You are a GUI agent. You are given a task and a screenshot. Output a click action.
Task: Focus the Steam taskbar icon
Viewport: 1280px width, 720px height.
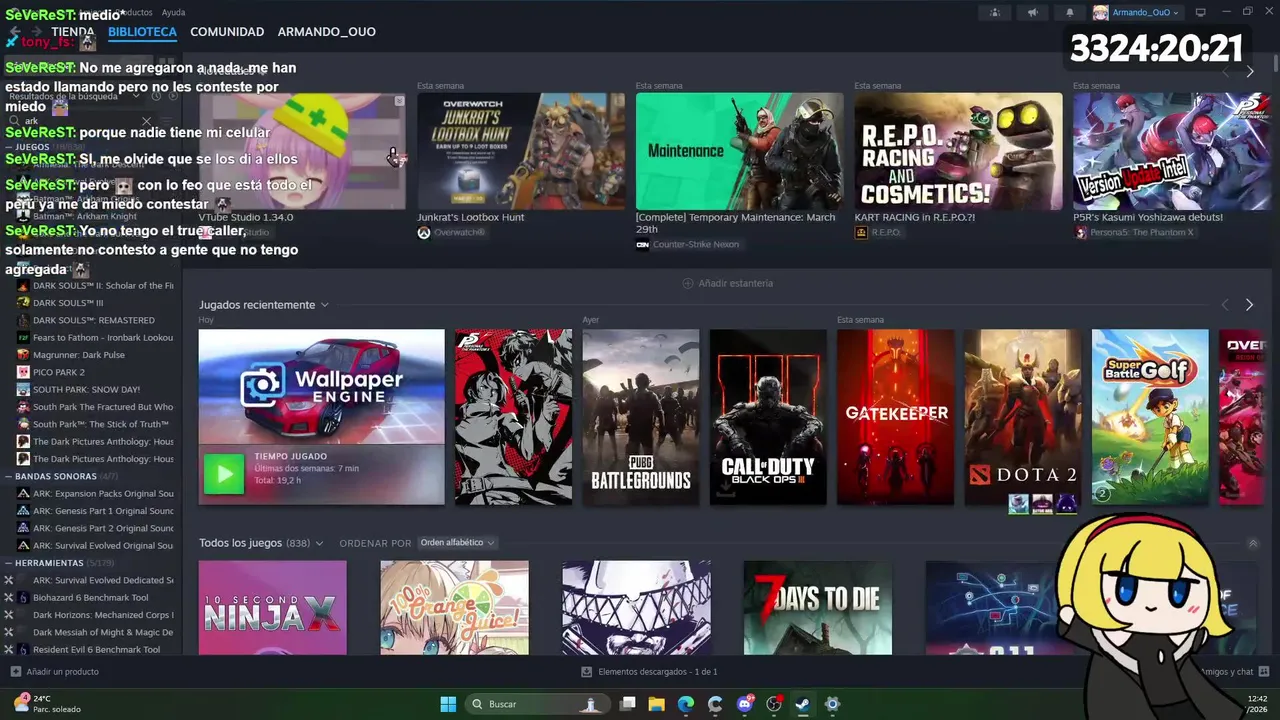[803, 704]
